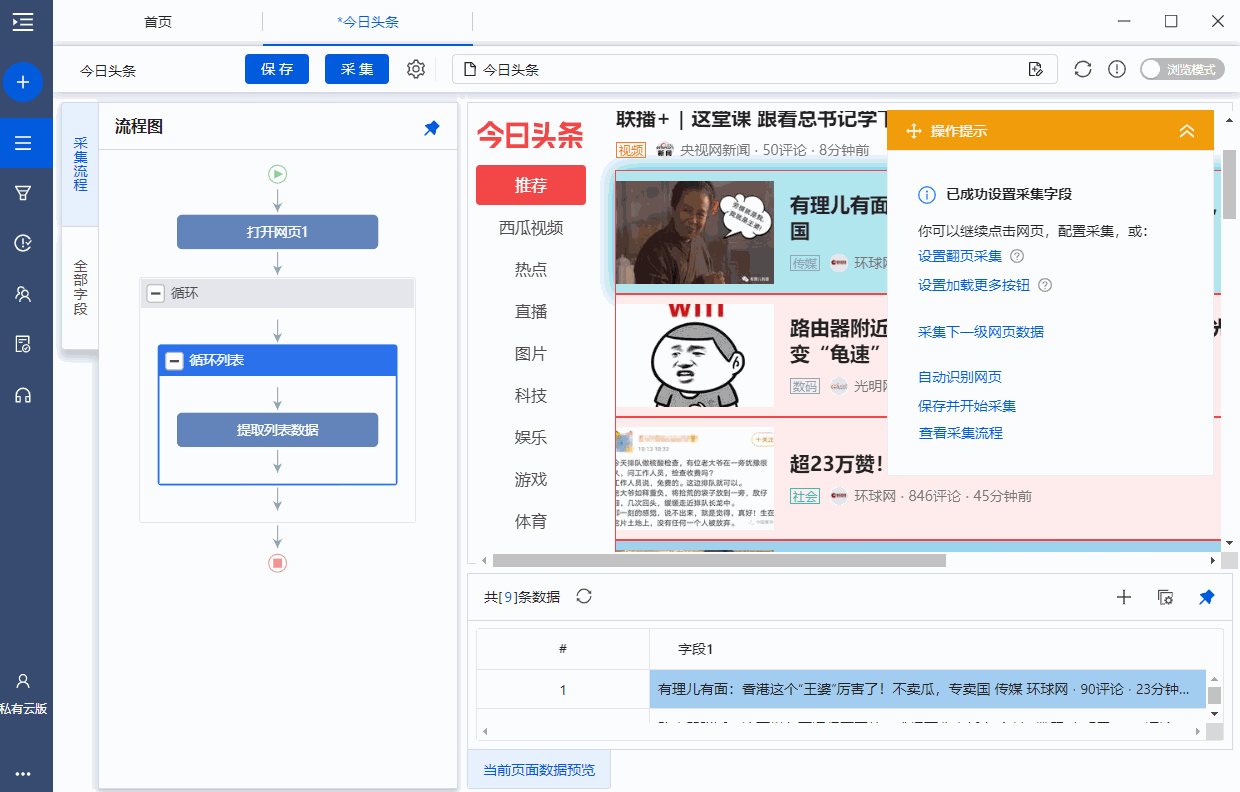
Task: Open the three-dot more options in sidebar
Action: [23, 774]
